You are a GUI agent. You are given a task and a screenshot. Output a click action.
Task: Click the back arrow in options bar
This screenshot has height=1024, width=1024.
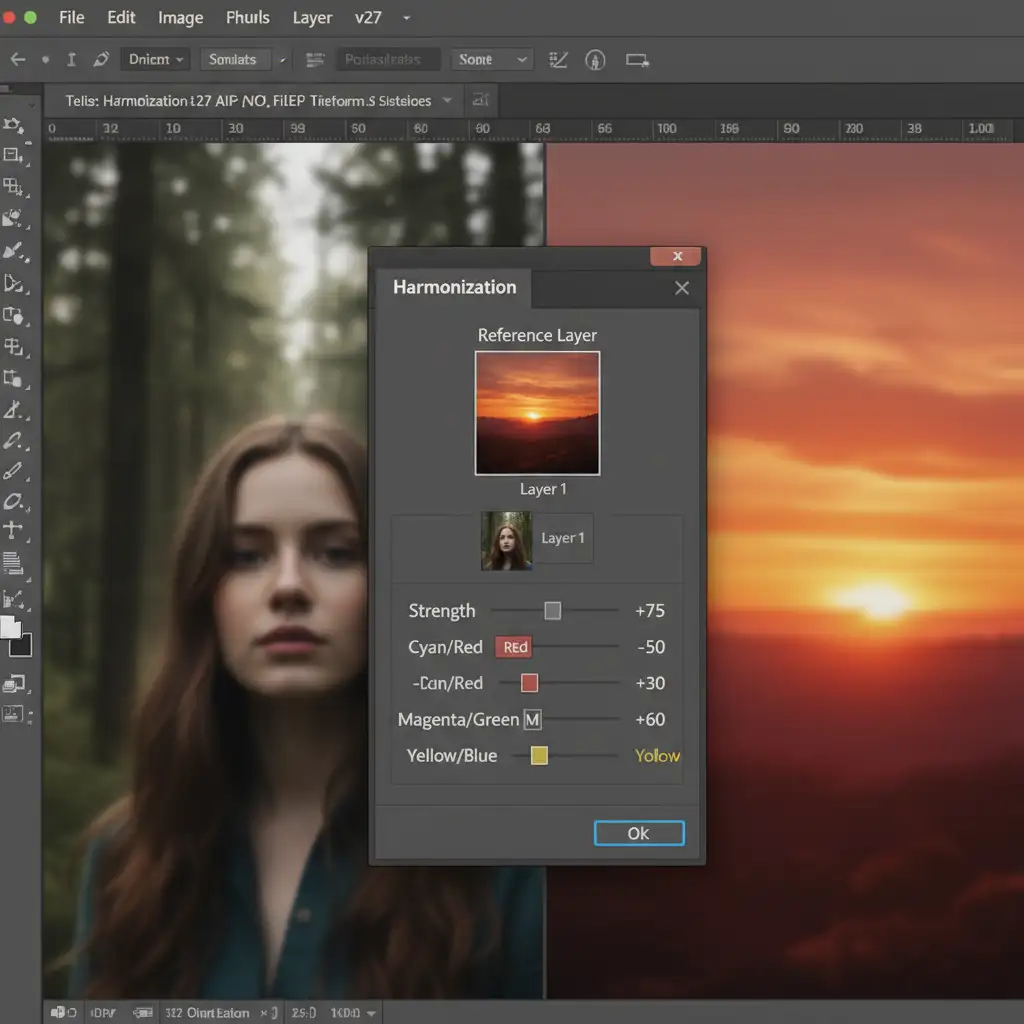17,60
